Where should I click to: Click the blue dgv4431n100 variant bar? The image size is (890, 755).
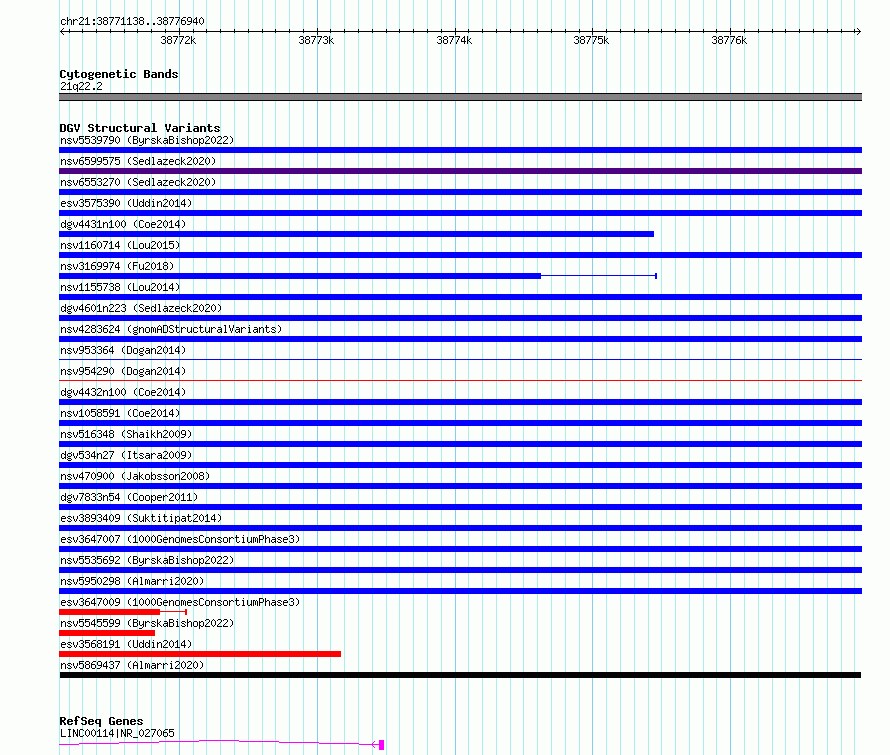click(356, 234)
